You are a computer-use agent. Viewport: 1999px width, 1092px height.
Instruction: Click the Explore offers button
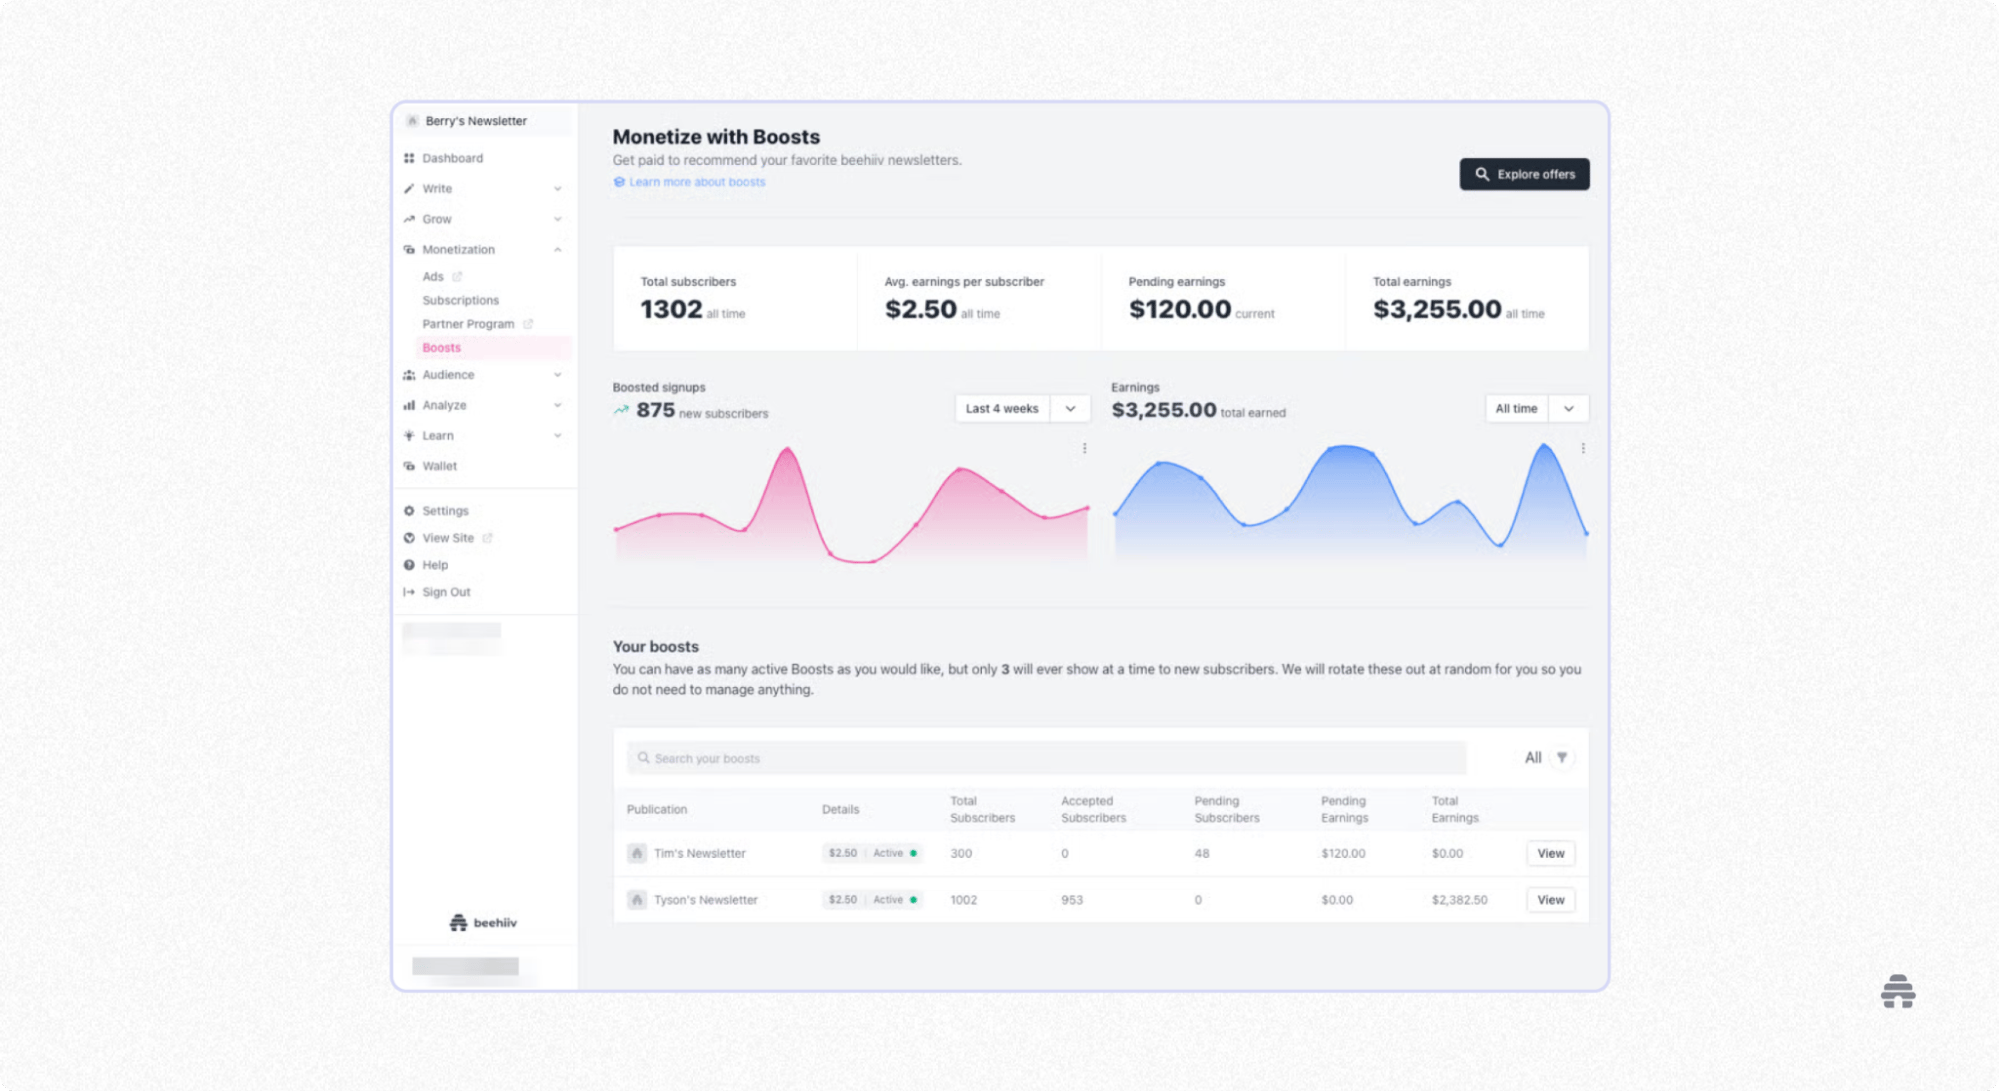(x=1523, y=174)
